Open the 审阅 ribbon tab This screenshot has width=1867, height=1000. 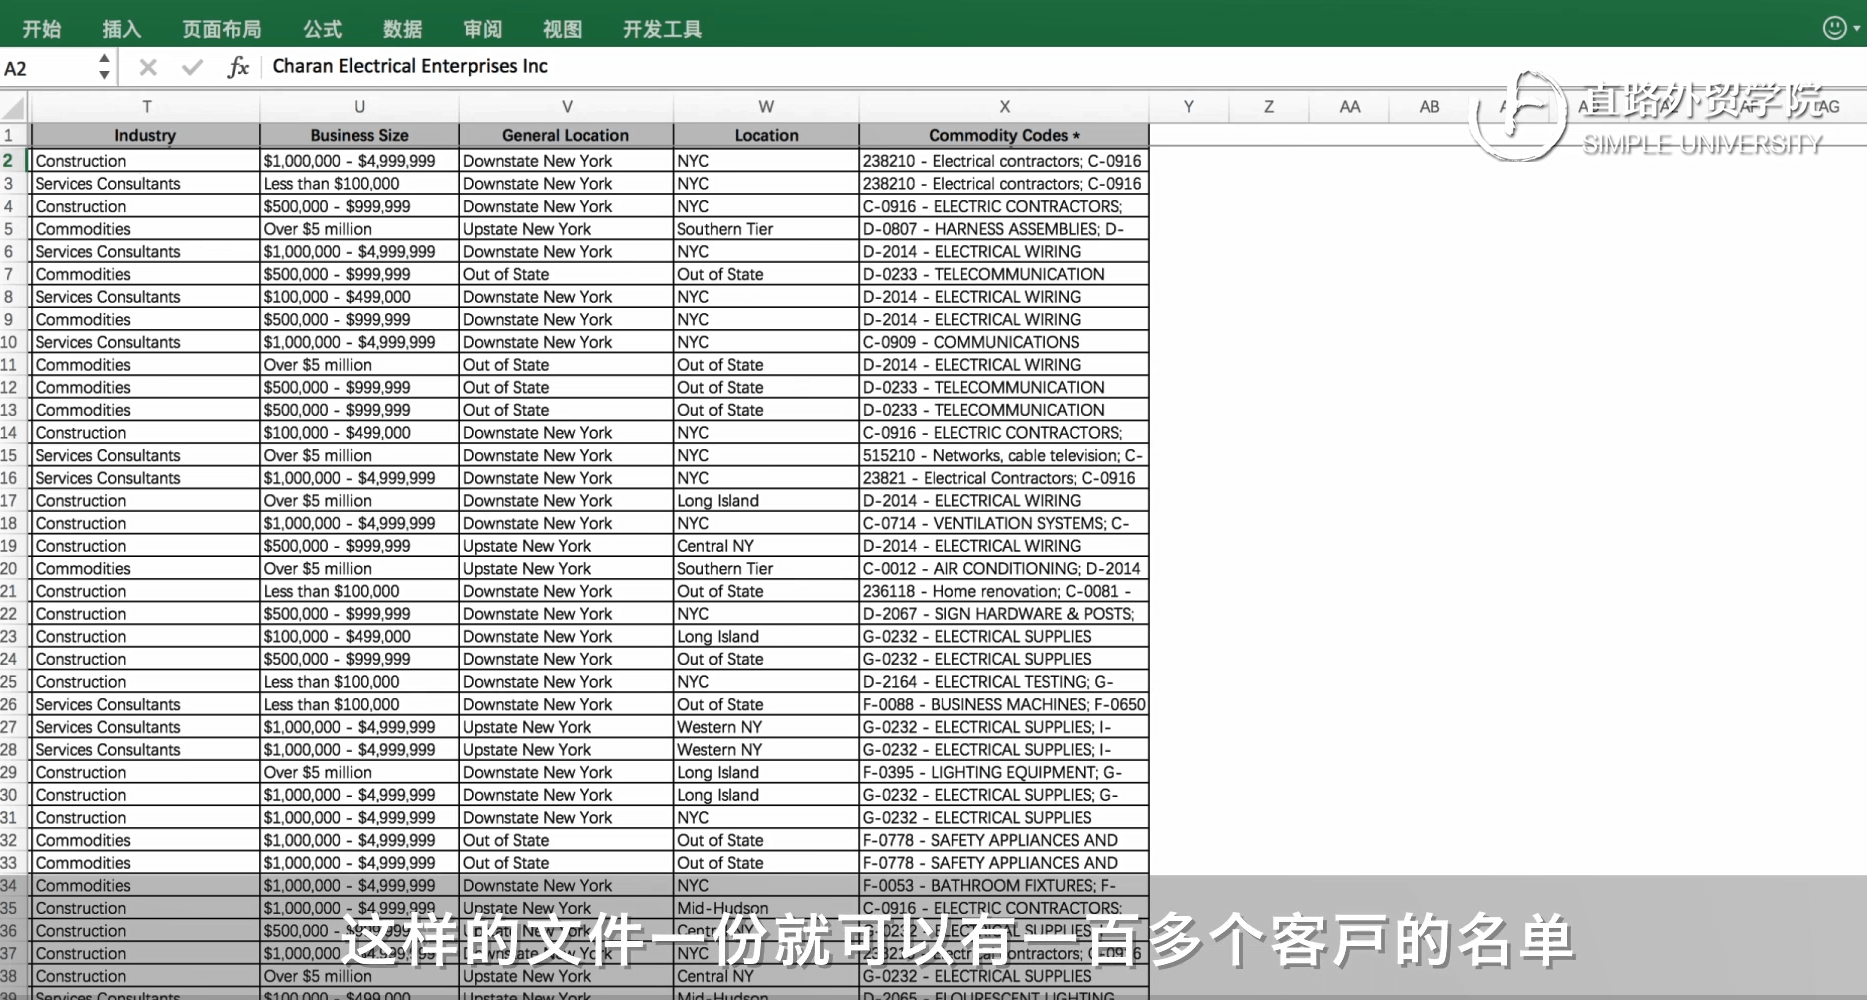483,29
